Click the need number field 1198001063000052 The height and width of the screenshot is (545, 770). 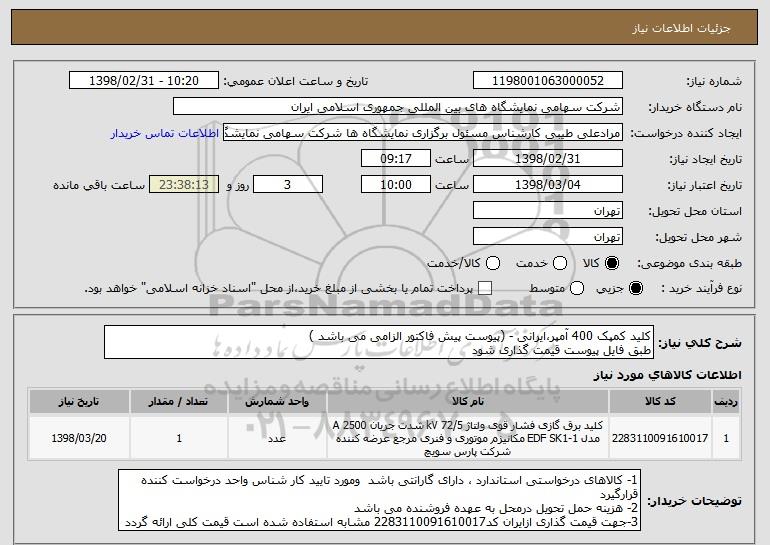coord(548,81)
